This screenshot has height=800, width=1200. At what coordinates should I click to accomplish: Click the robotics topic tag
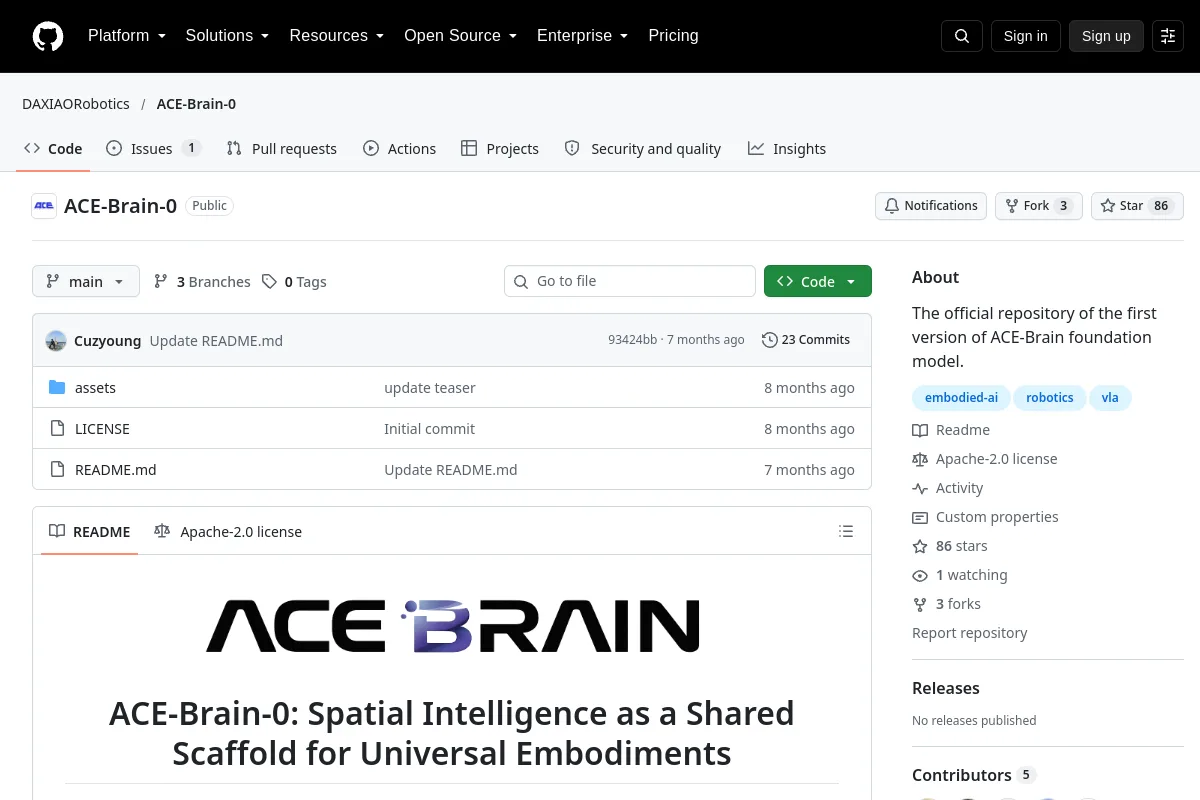pos(1050,398)
